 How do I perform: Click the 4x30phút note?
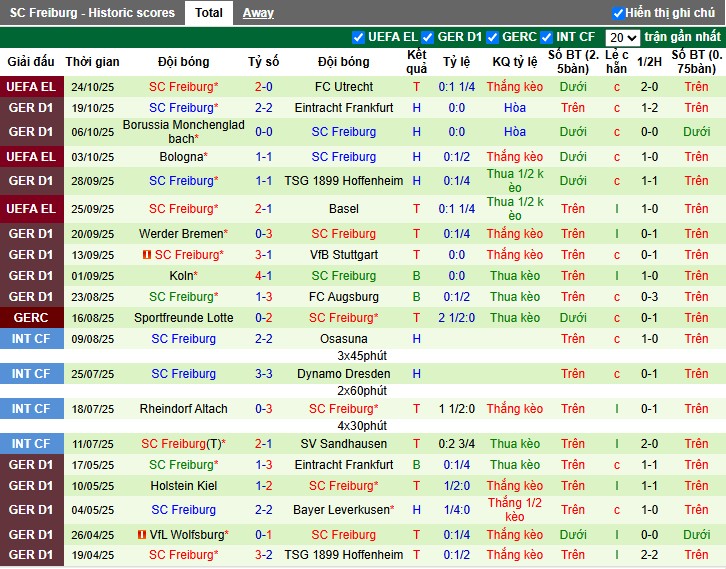pyautogui.click(x=362, y=426)
